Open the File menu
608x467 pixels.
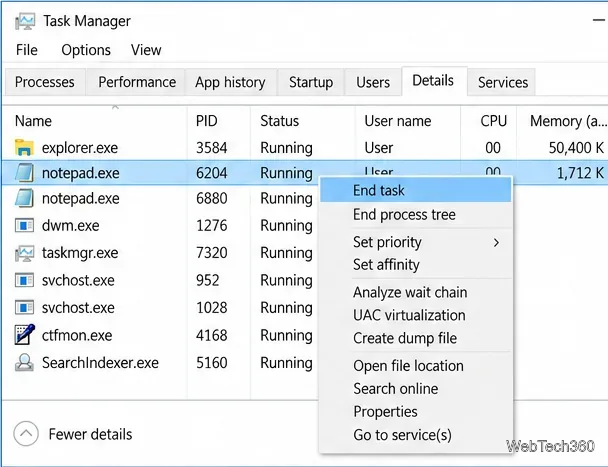pos(27,50)
